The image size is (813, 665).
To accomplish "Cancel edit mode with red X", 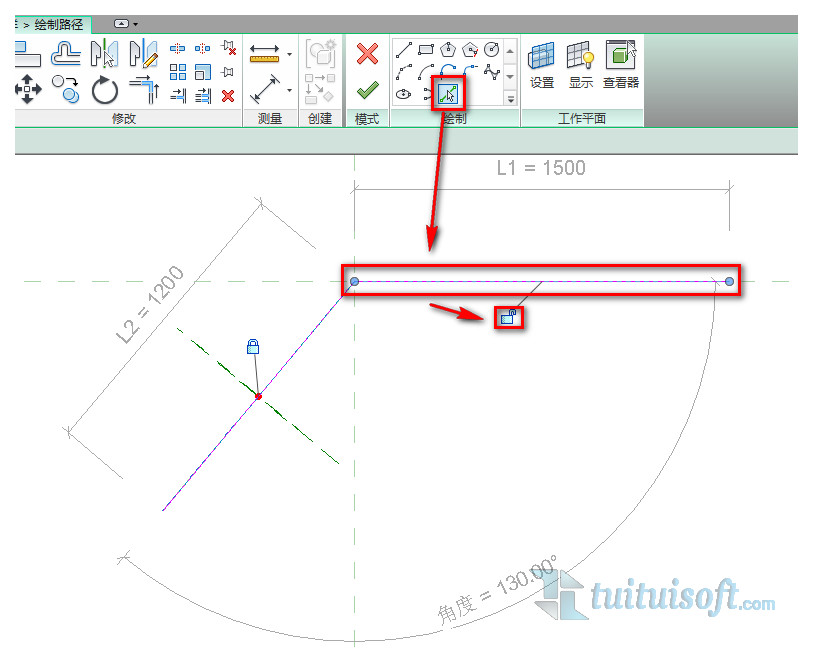I will point(367,54).
